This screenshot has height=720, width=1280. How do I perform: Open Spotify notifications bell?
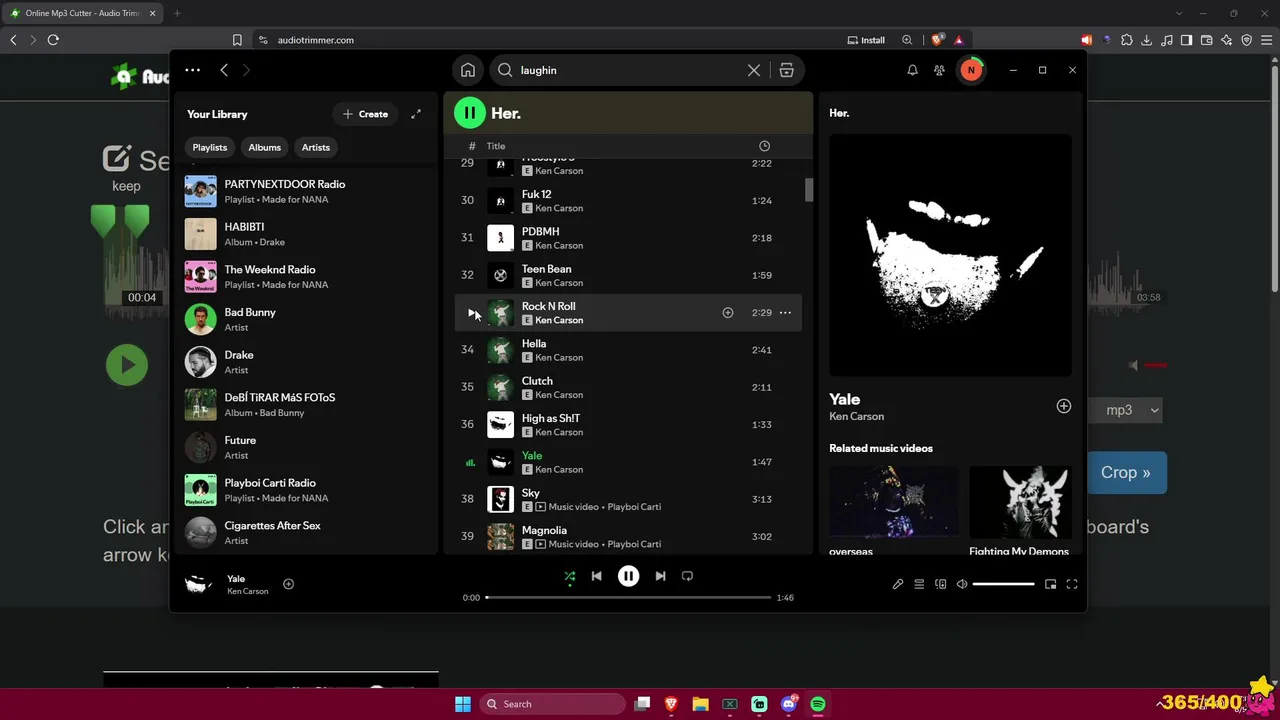tap(912, 70)
